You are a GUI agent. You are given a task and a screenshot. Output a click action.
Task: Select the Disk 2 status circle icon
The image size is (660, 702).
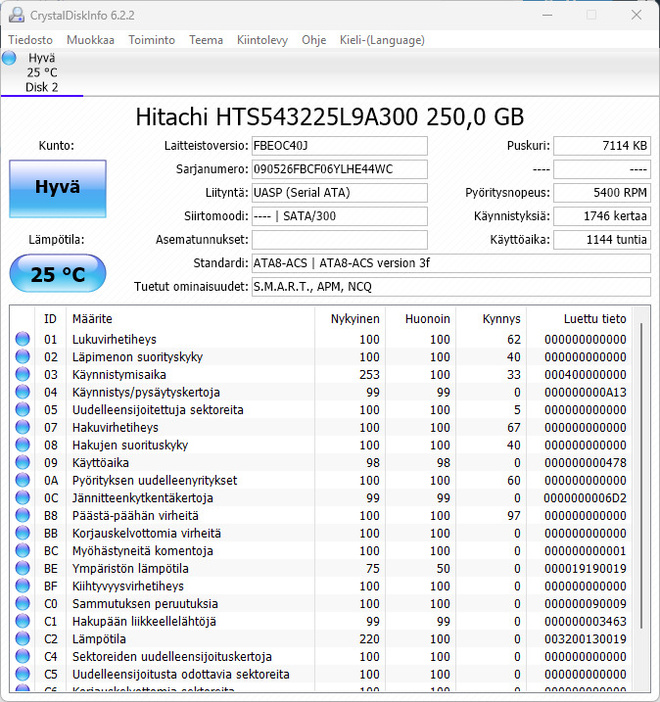[9, 58]
